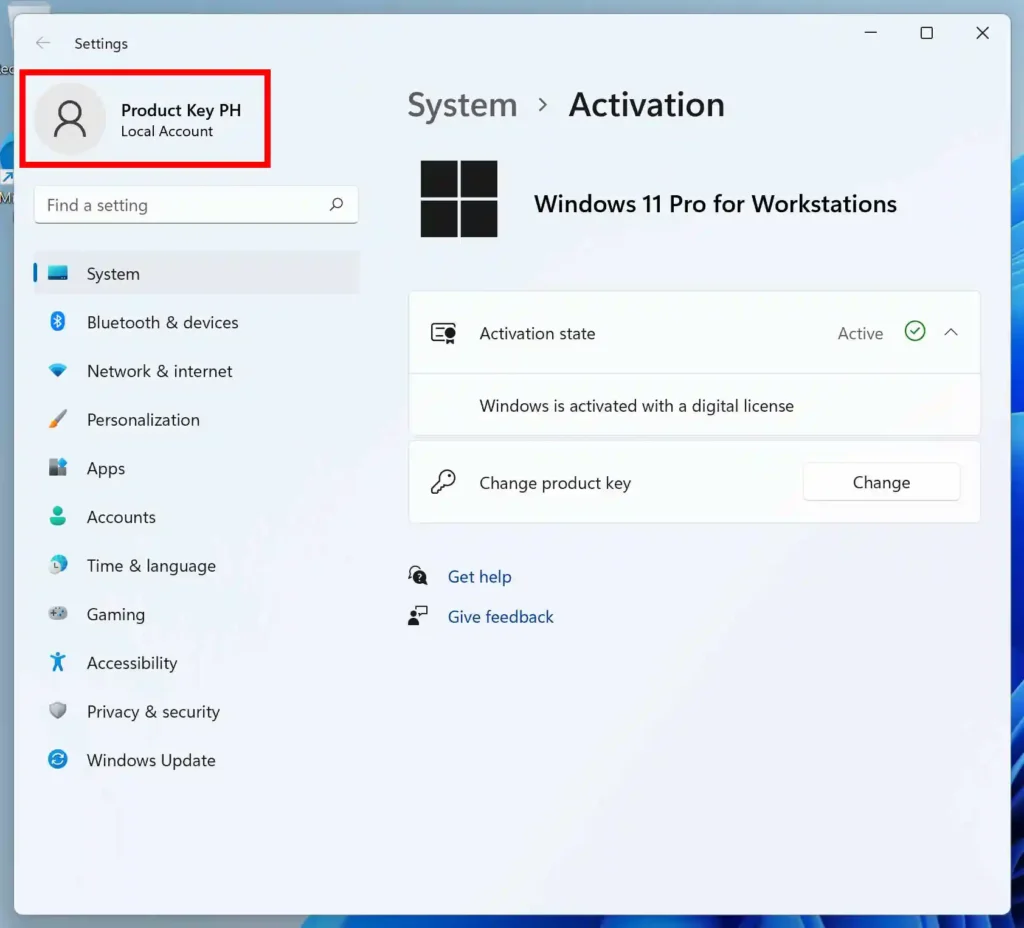
Task: Open Privacy & security settings
Action: point(196,711)
